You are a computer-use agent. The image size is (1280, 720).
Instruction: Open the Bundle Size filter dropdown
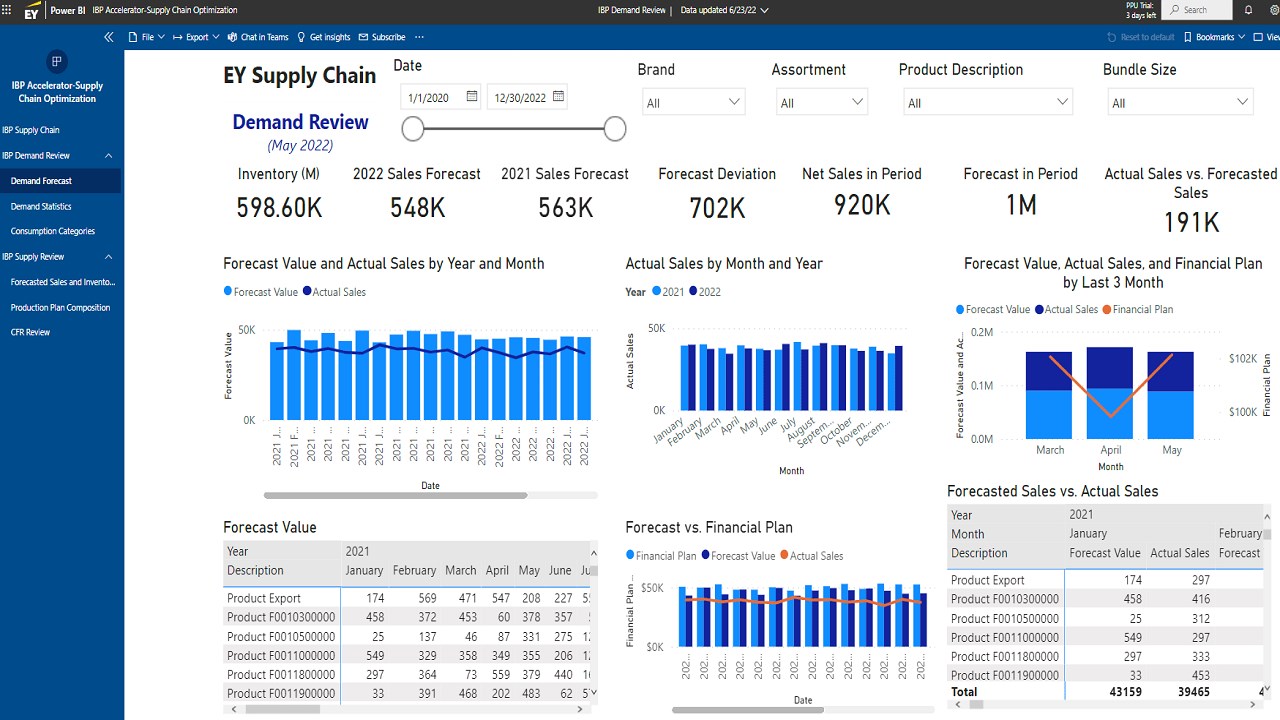(x=1245, y=101)
